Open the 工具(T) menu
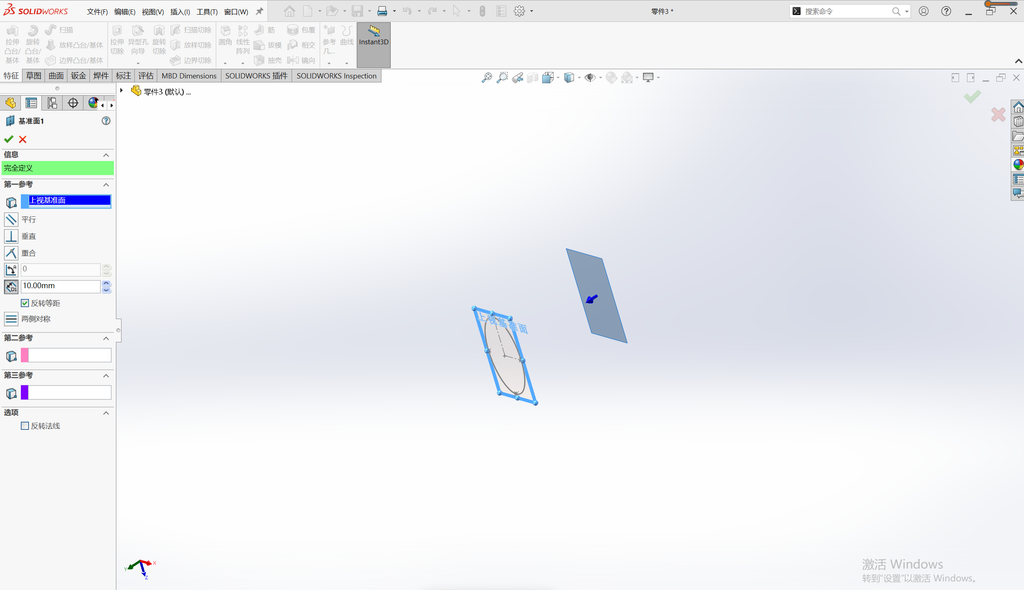Image resolution: width=1024 pixels, height=590 pixels. [207, 12]
